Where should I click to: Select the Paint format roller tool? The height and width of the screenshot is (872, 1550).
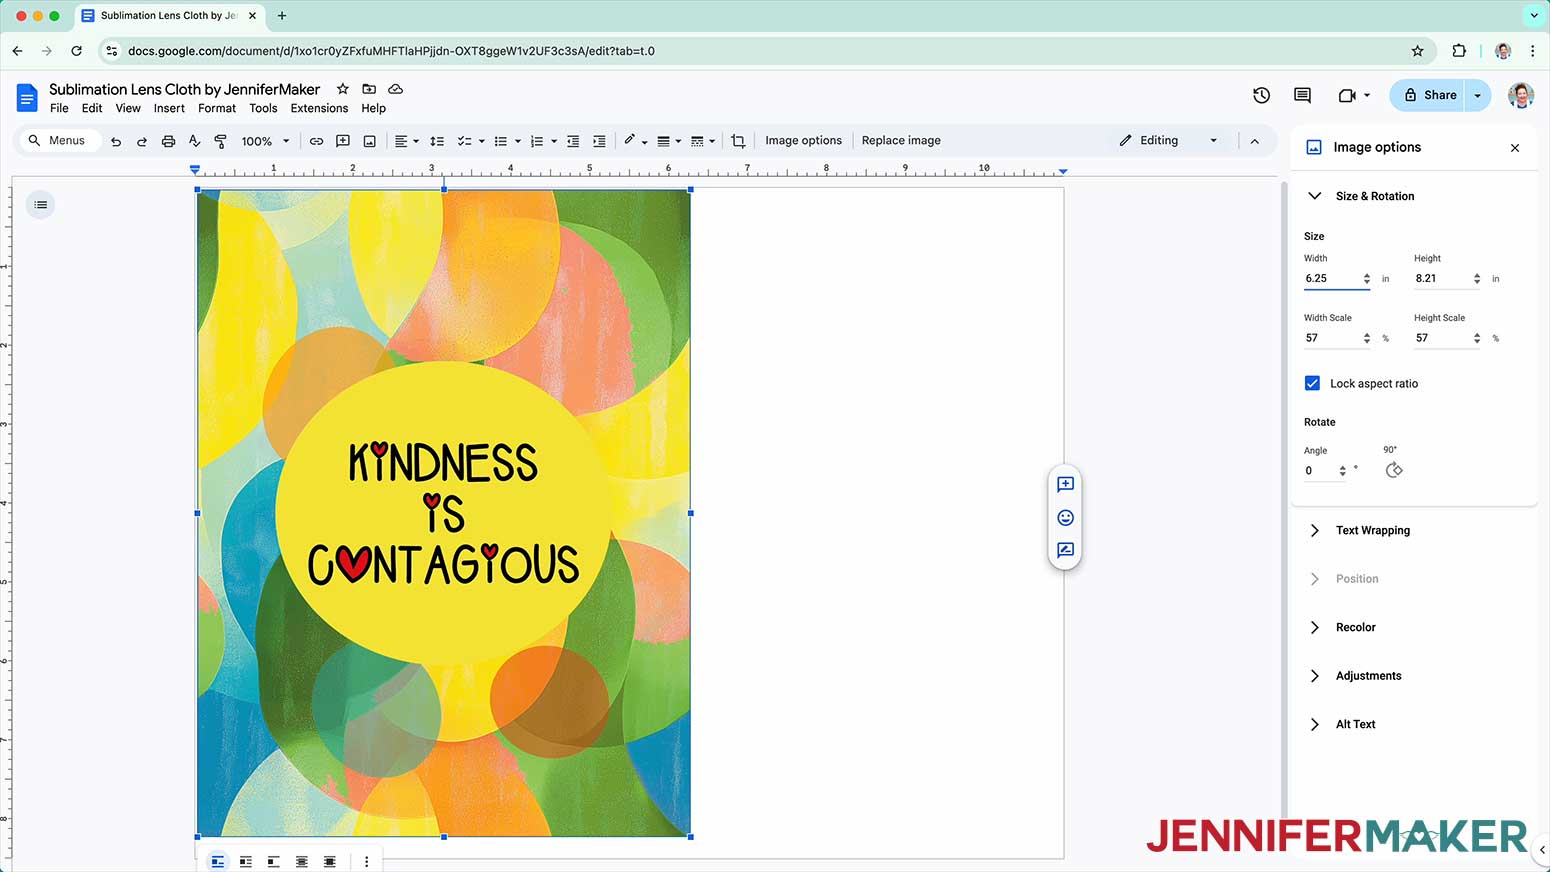tap(220, 141)
